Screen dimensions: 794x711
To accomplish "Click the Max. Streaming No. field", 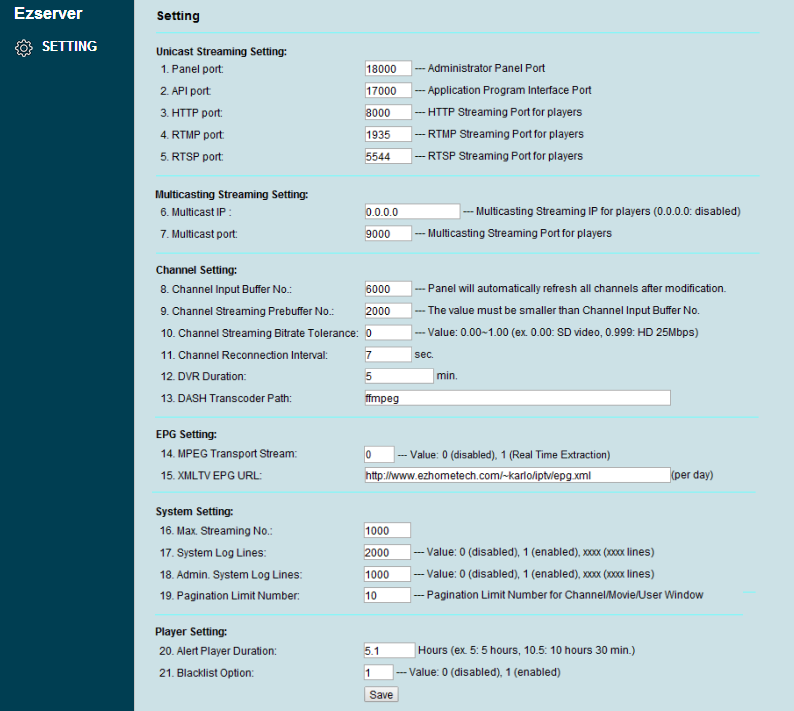I will [387, 530].
